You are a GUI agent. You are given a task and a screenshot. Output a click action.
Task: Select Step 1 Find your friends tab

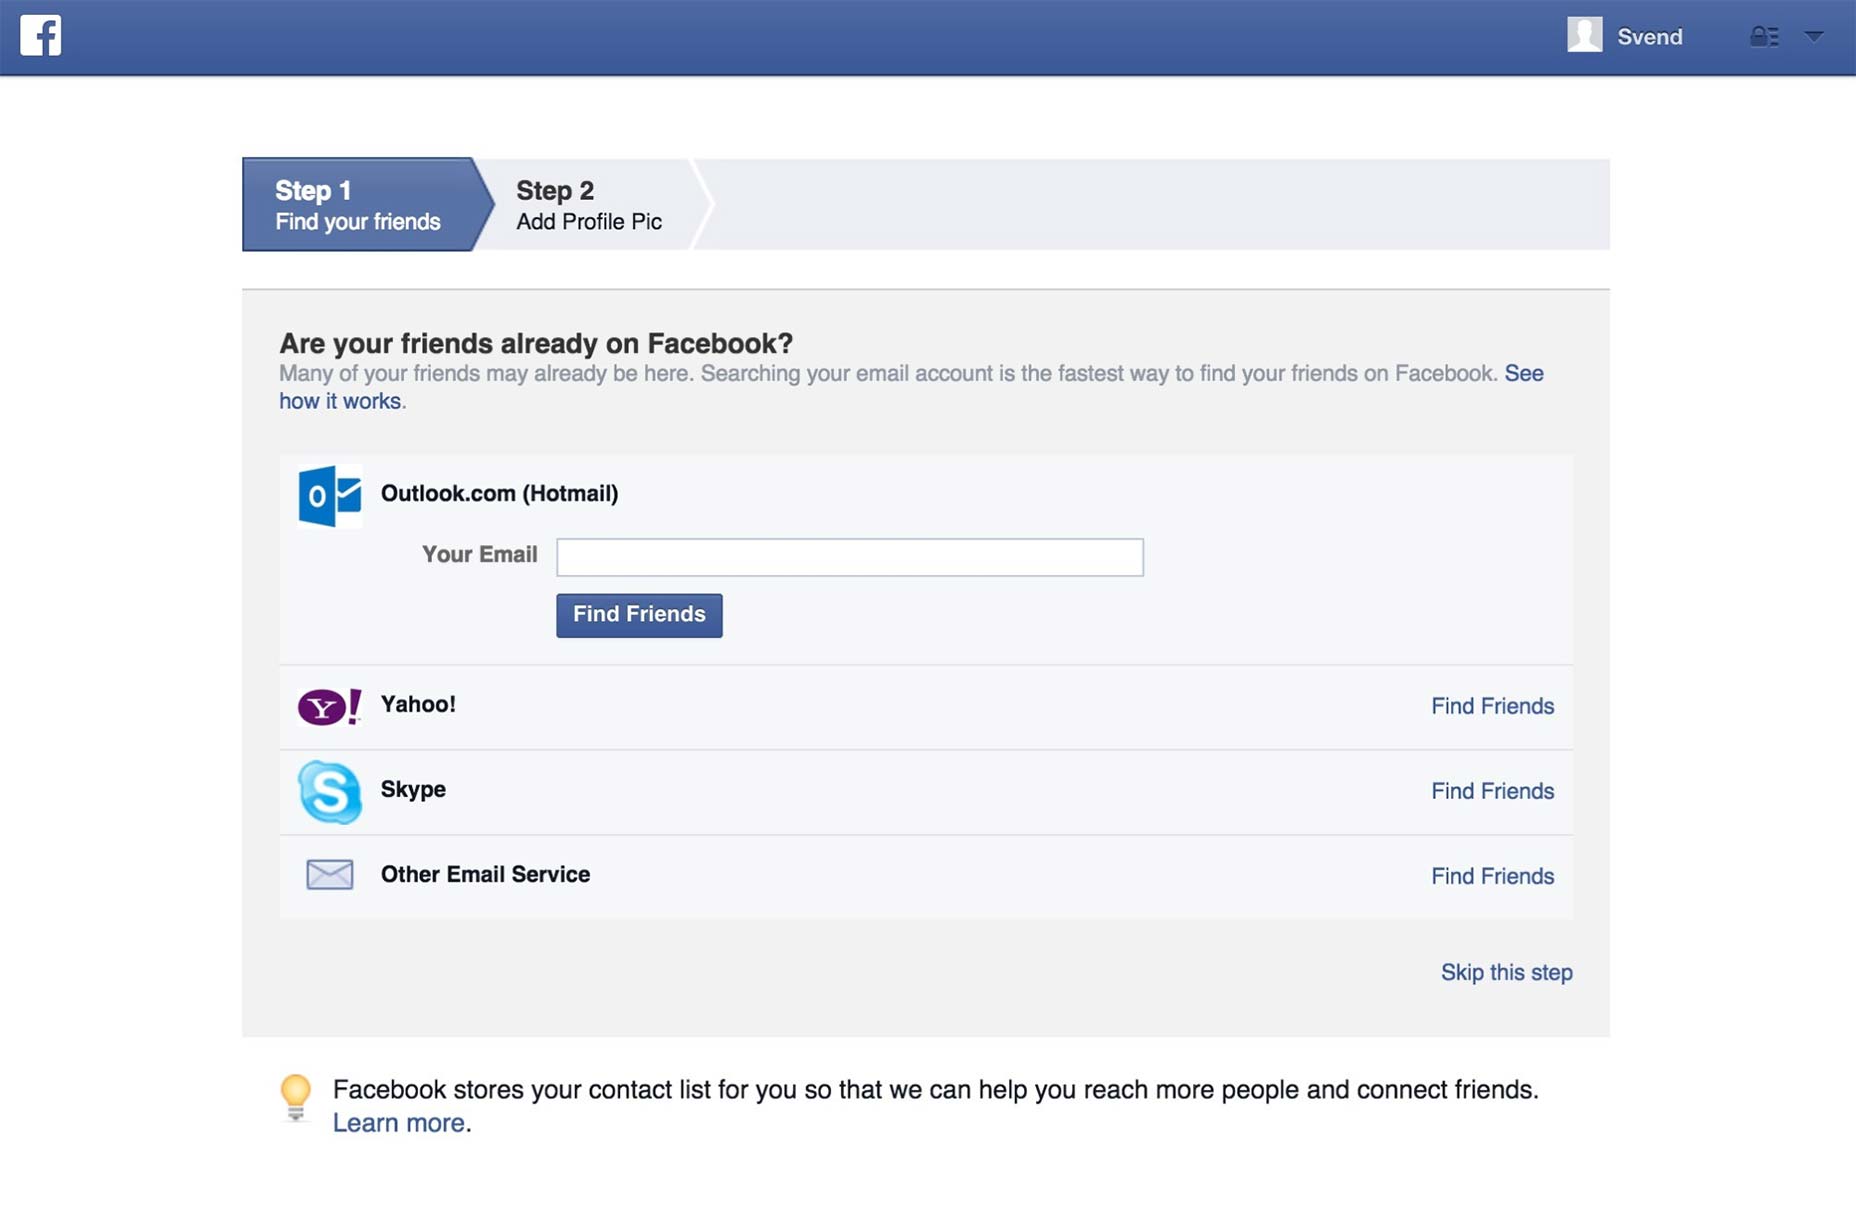(358, 204)
